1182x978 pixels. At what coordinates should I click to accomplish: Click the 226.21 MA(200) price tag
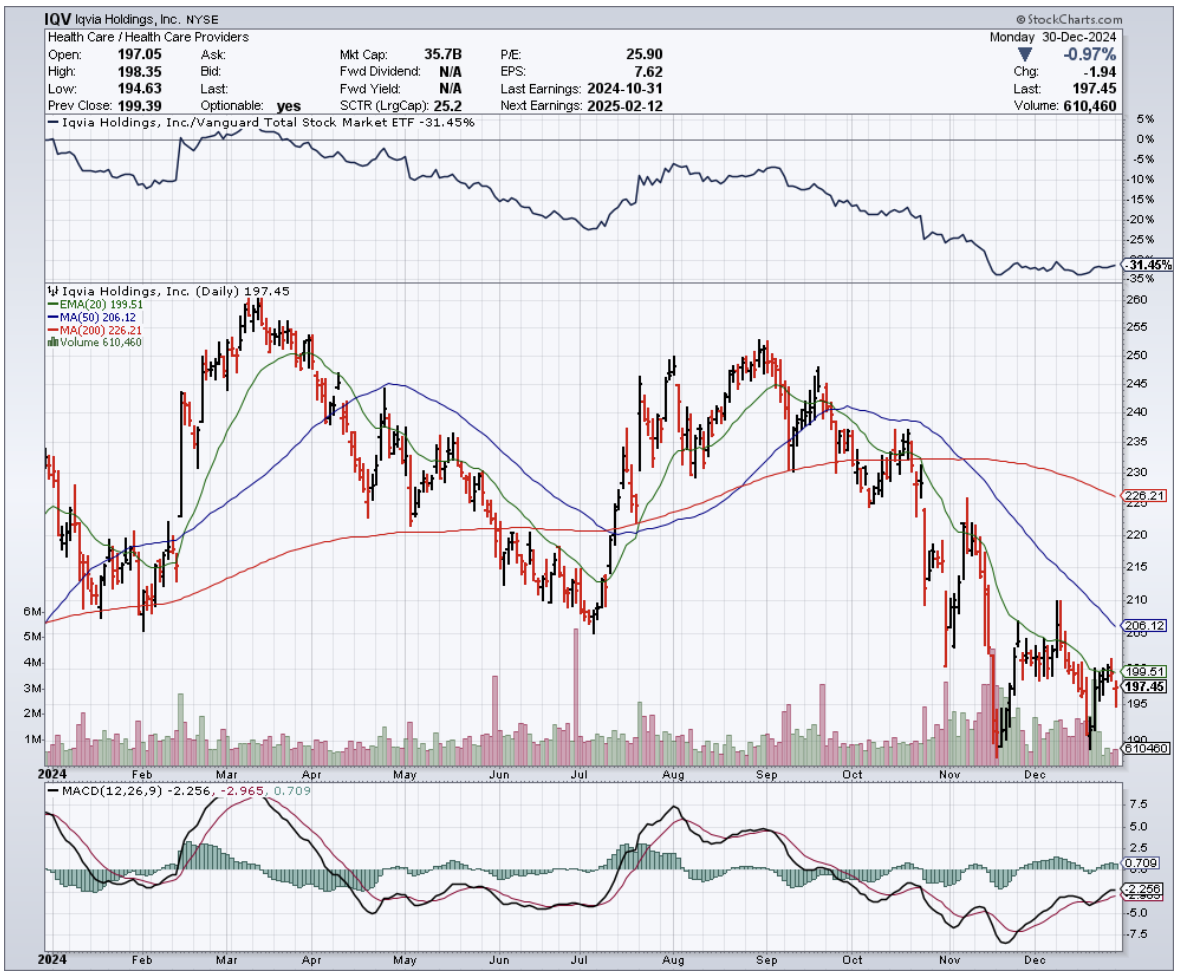[x=1145, y=495]
